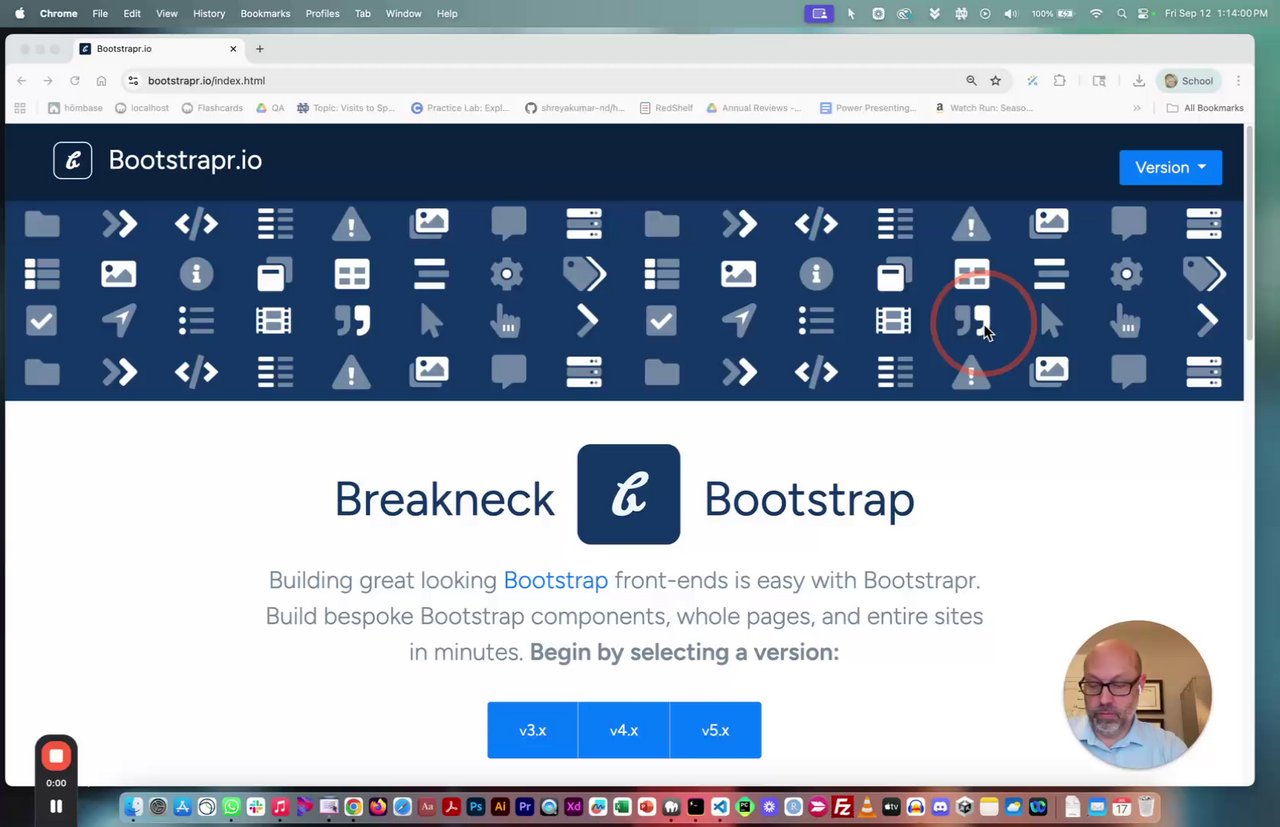This screenshot has width=1280, height=827.
Task: Click the zoom magnifier icon in address bar
Action: [x=971, y=81]
